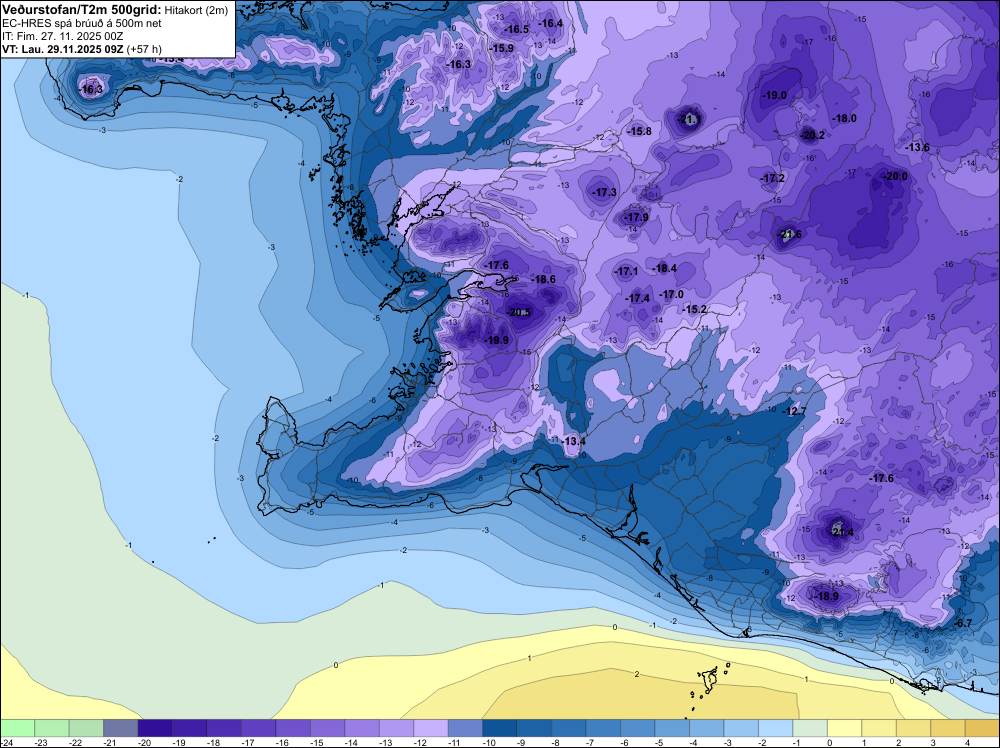Click the -20.2 temperature label
Viewport: 1000px width, 748px height.
tap(813, 135)
